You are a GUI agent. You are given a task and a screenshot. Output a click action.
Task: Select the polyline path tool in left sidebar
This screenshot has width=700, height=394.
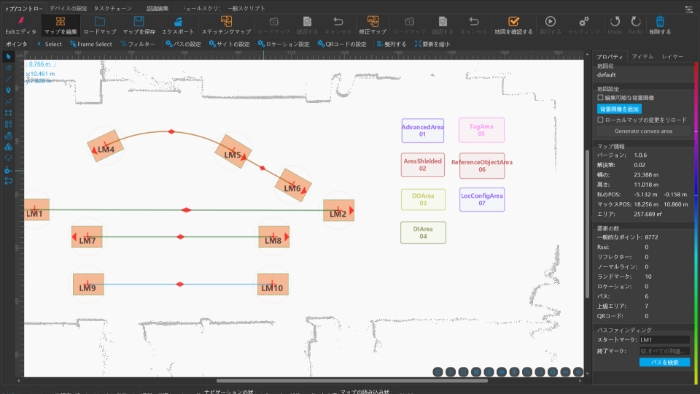[x=8, y=102]
